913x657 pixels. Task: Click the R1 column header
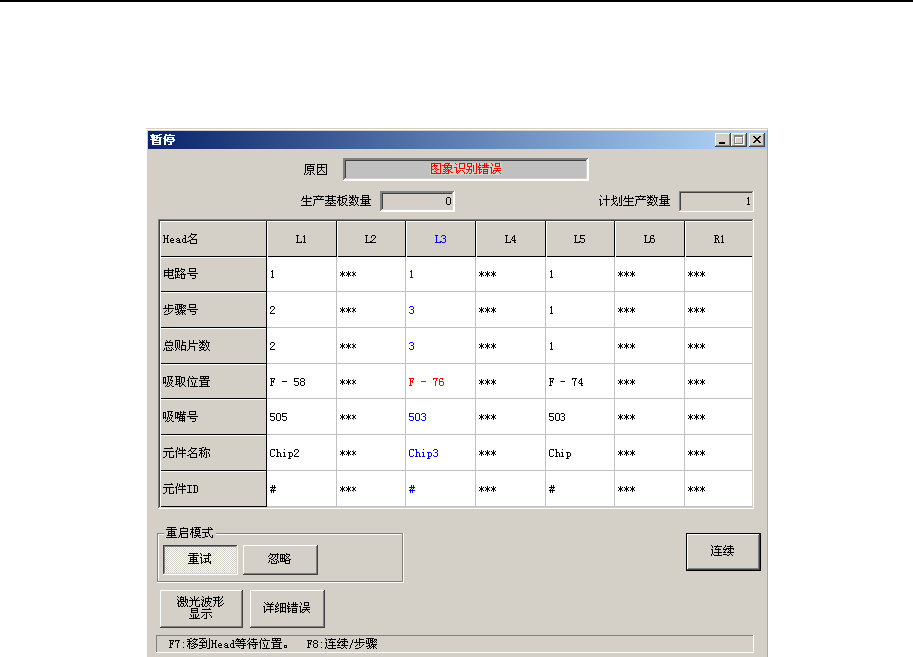[x=719, y=239]
